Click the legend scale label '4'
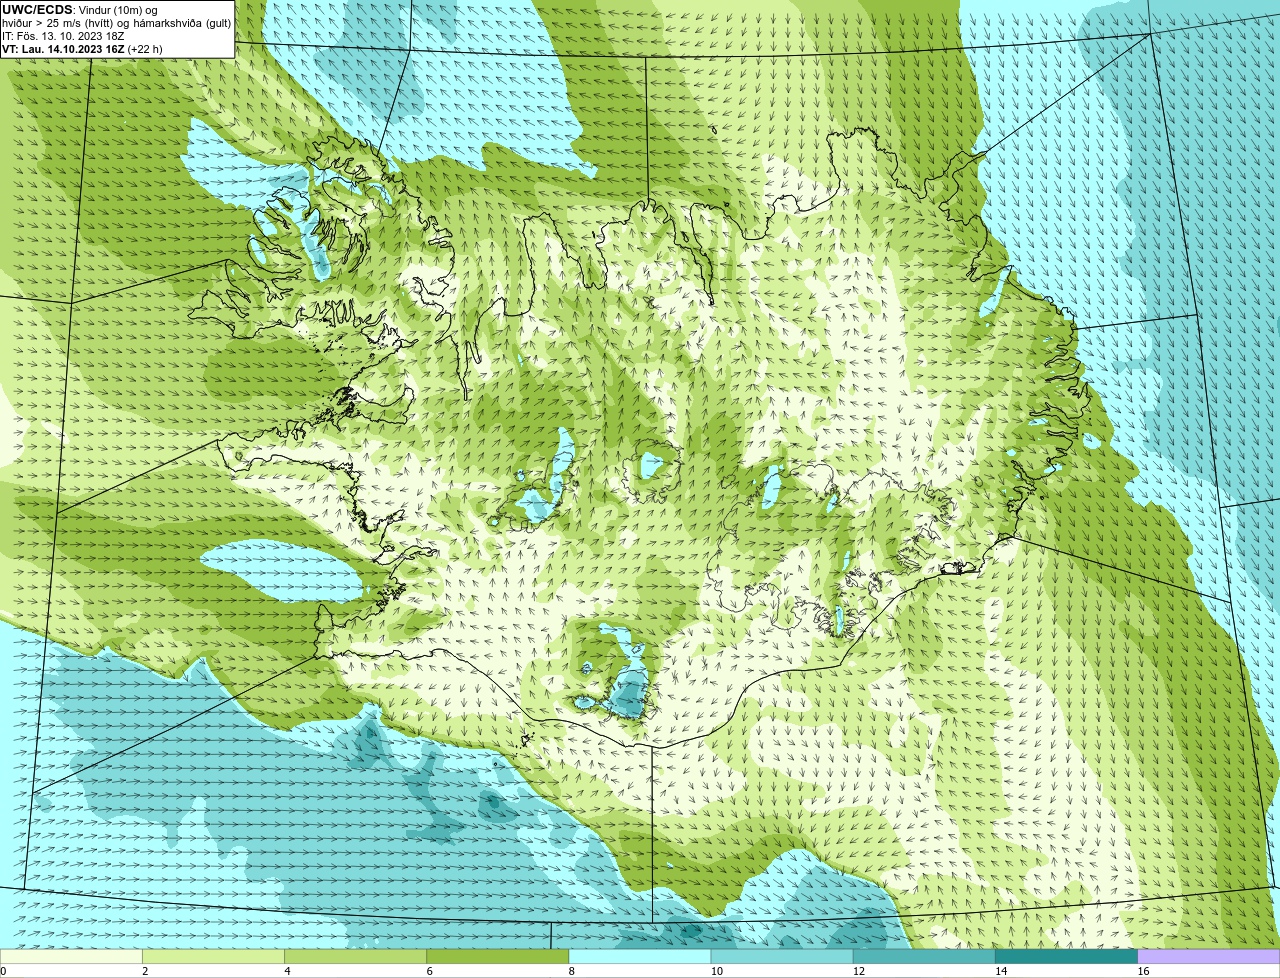 pos(288,971)
